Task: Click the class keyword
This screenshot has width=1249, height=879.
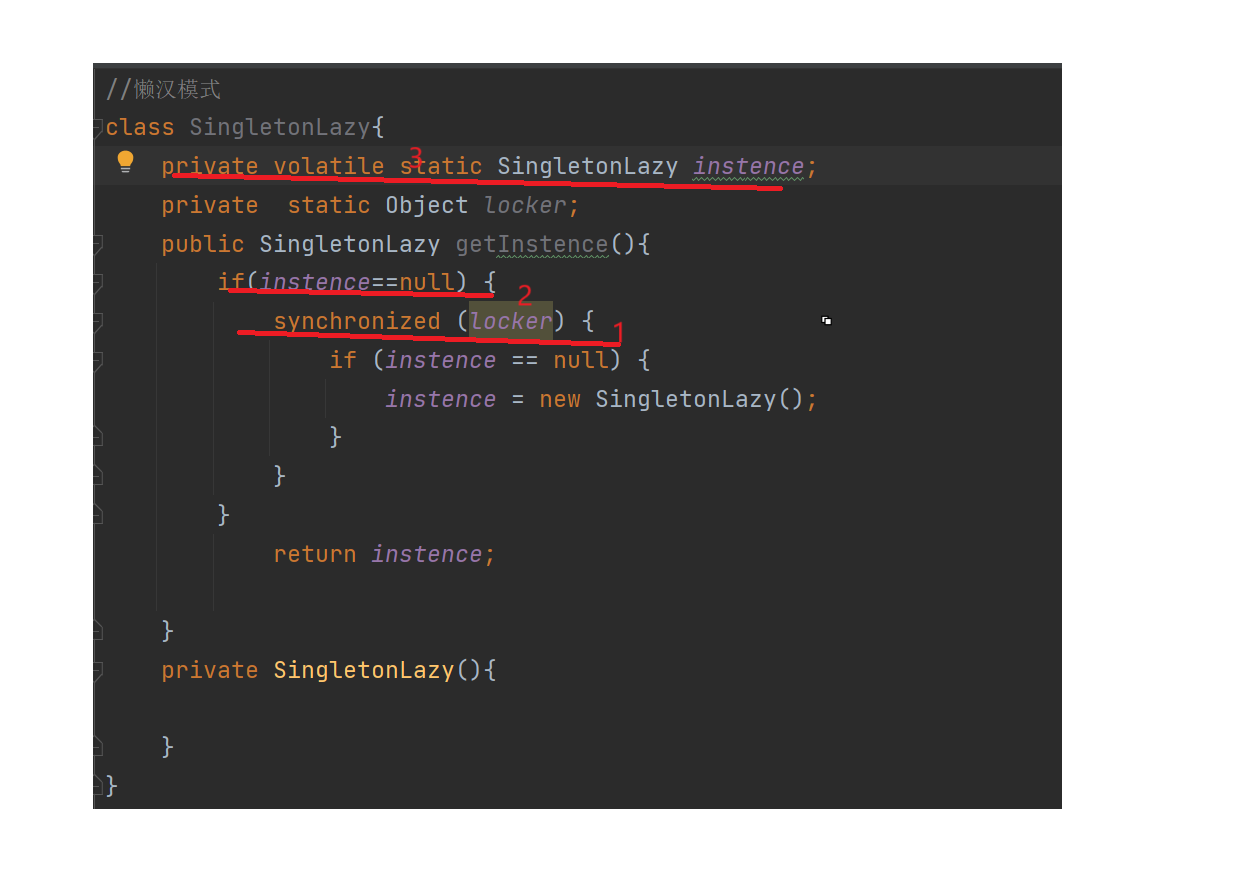Action: point(140,128)
